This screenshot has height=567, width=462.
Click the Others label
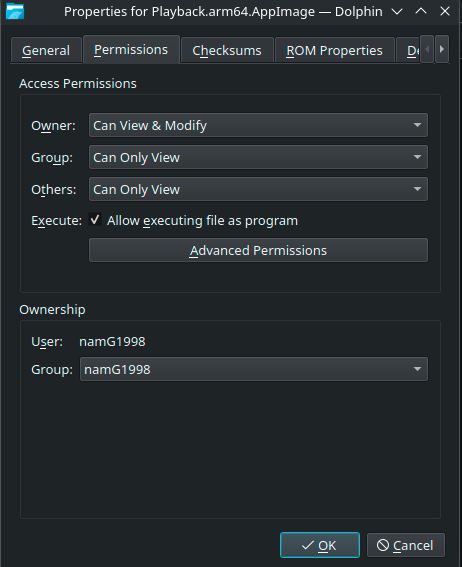pos(54,189)
